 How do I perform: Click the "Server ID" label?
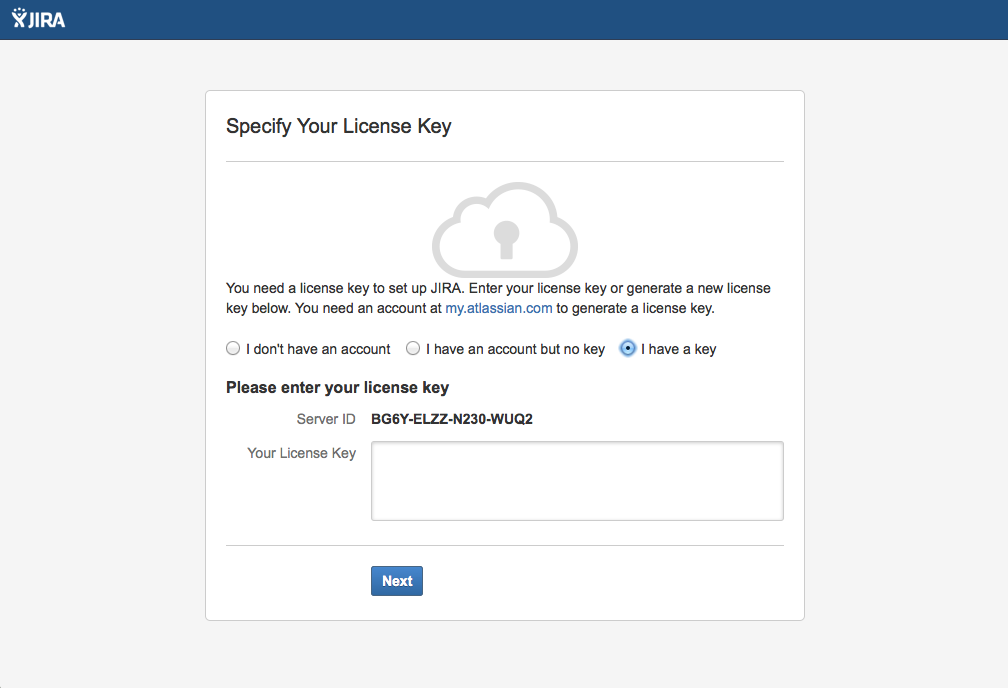click(326, 419)
